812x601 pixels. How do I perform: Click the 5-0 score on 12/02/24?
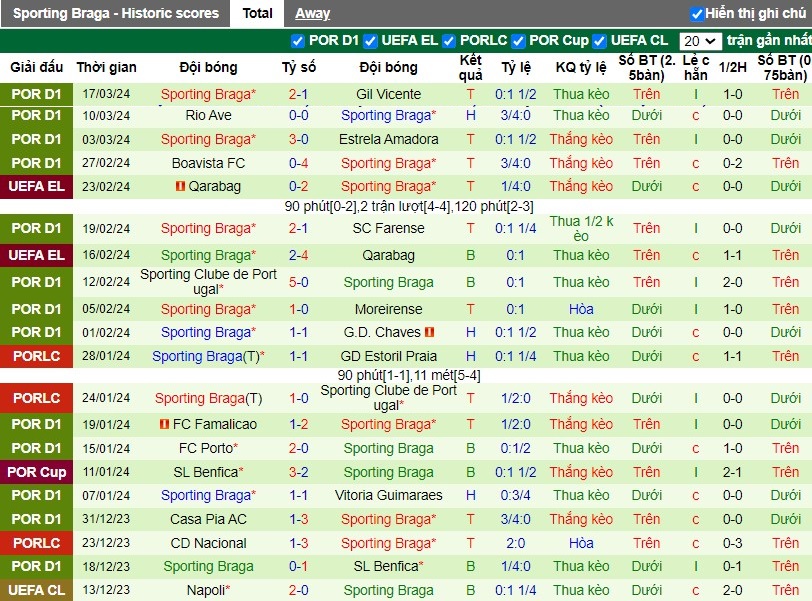(x=298, y=282)
